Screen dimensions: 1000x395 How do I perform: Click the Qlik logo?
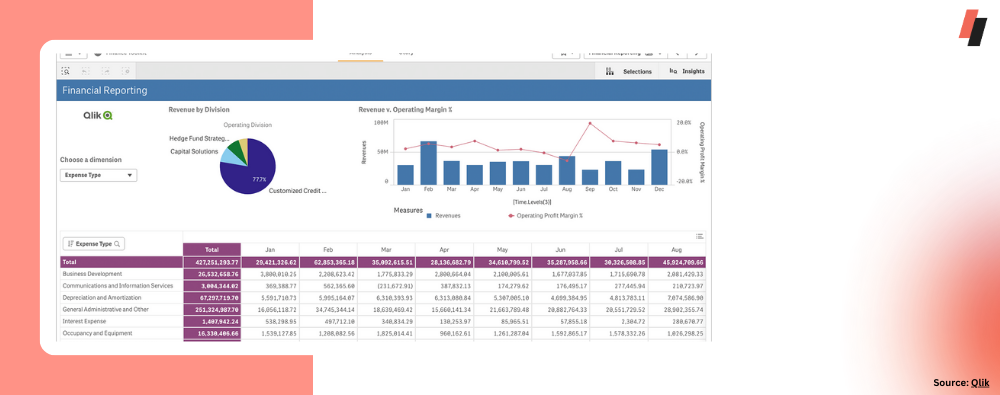pyautogui.click(x=98, y=116)
